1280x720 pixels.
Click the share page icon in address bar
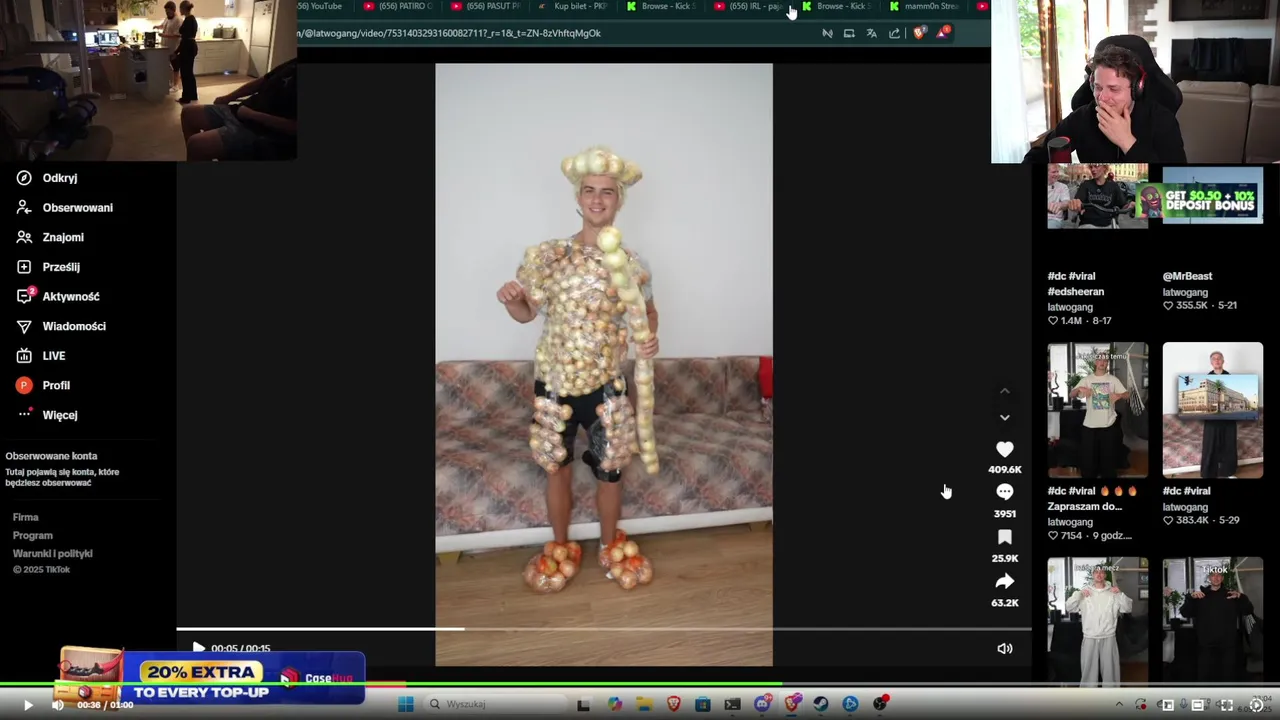(x=894, y=33)
